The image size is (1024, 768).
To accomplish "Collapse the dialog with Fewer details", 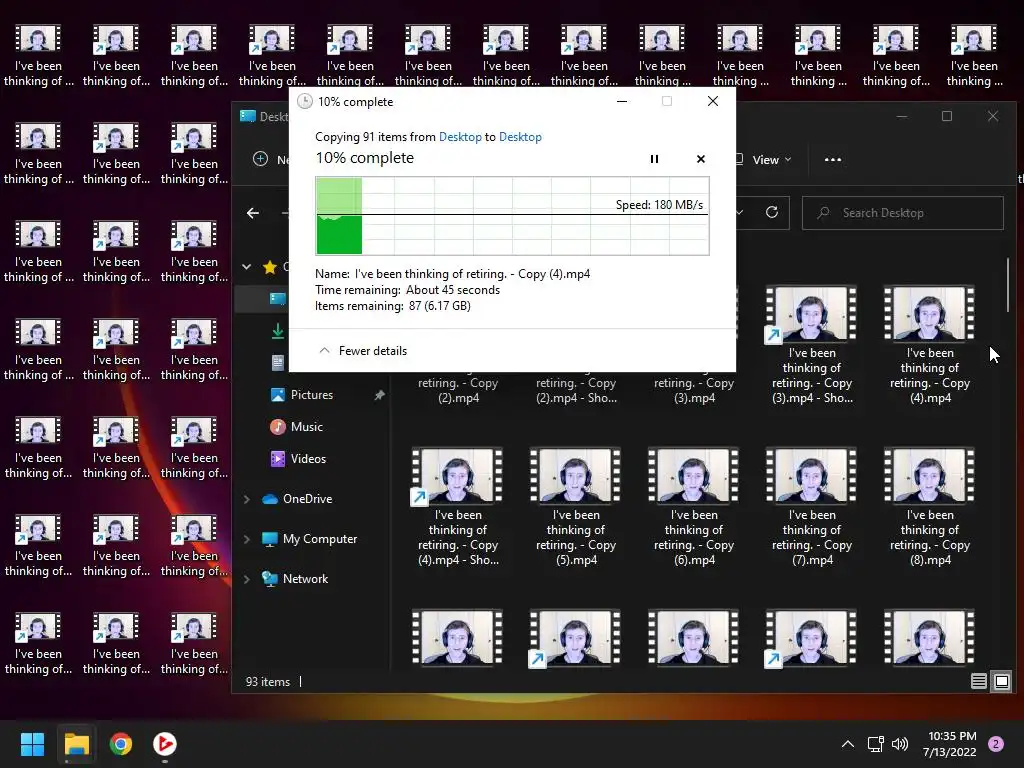I will point(362,351).
